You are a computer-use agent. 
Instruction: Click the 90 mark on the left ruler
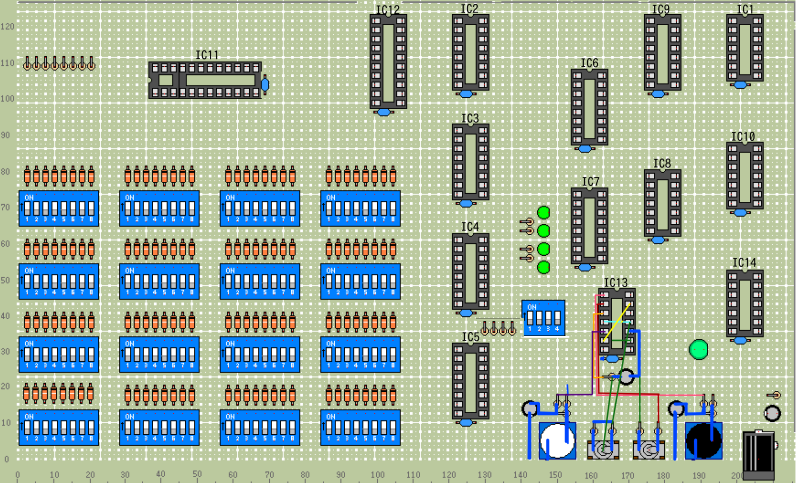[x=5, y=135]
